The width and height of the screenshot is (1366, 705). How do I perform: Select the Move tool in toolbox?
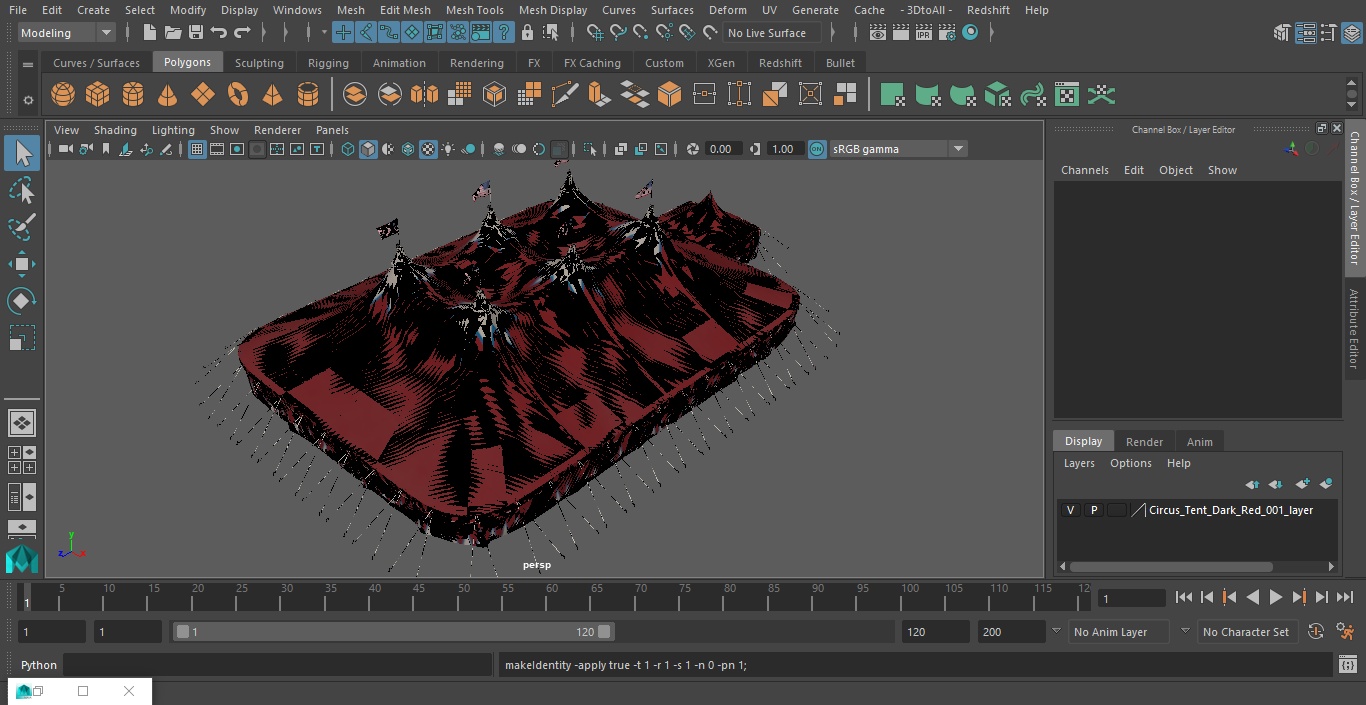[x=22, y=264]
